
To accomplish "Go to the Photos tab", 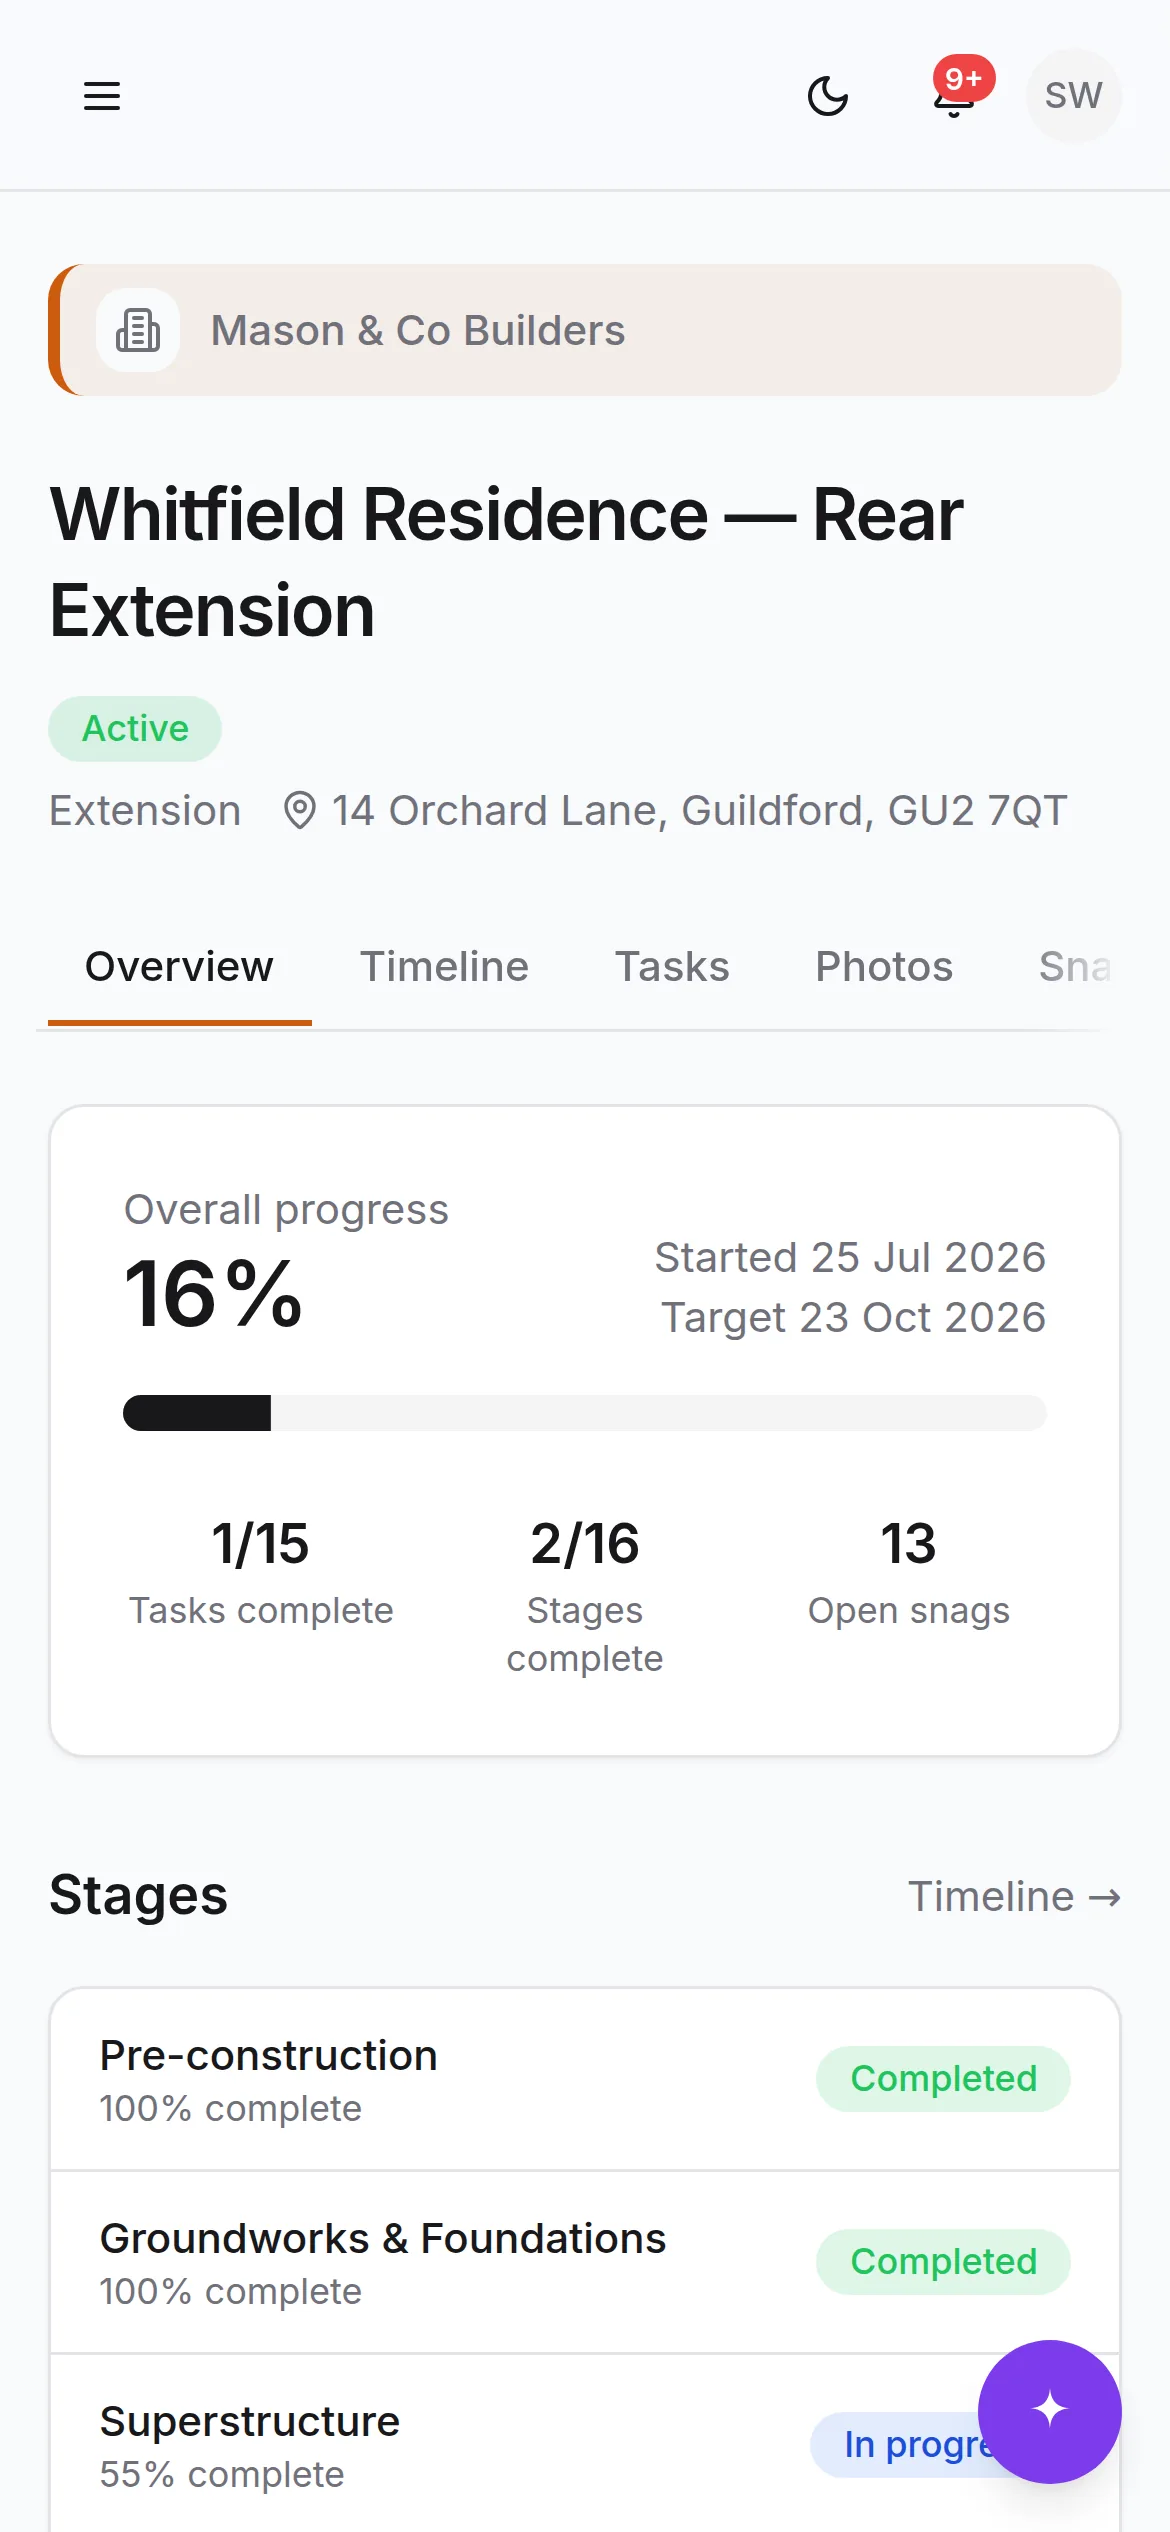I will point(884,967).
